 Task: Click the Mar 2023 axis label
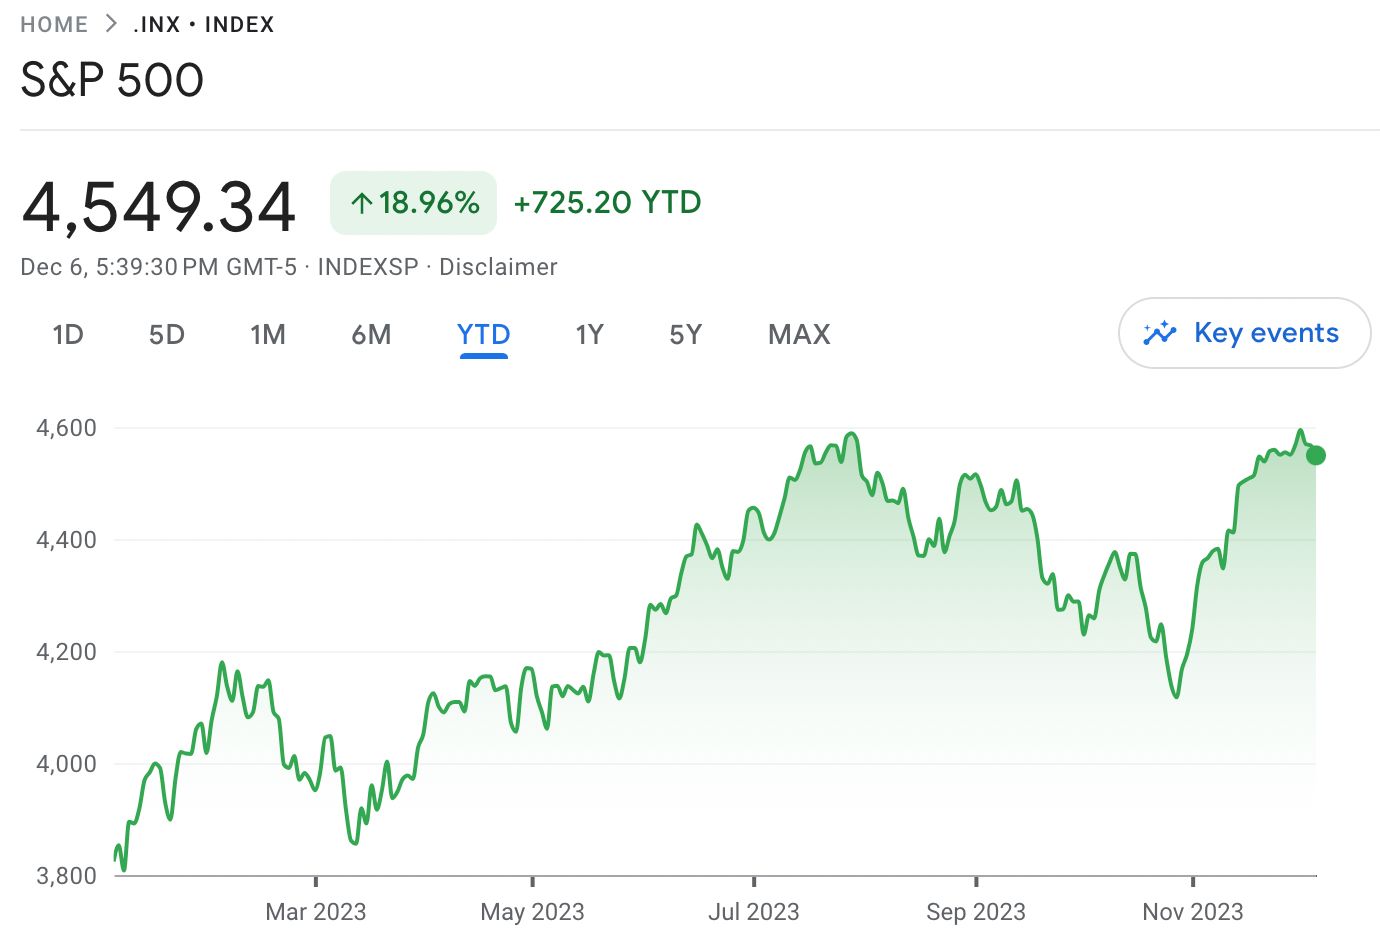[316, 911]
